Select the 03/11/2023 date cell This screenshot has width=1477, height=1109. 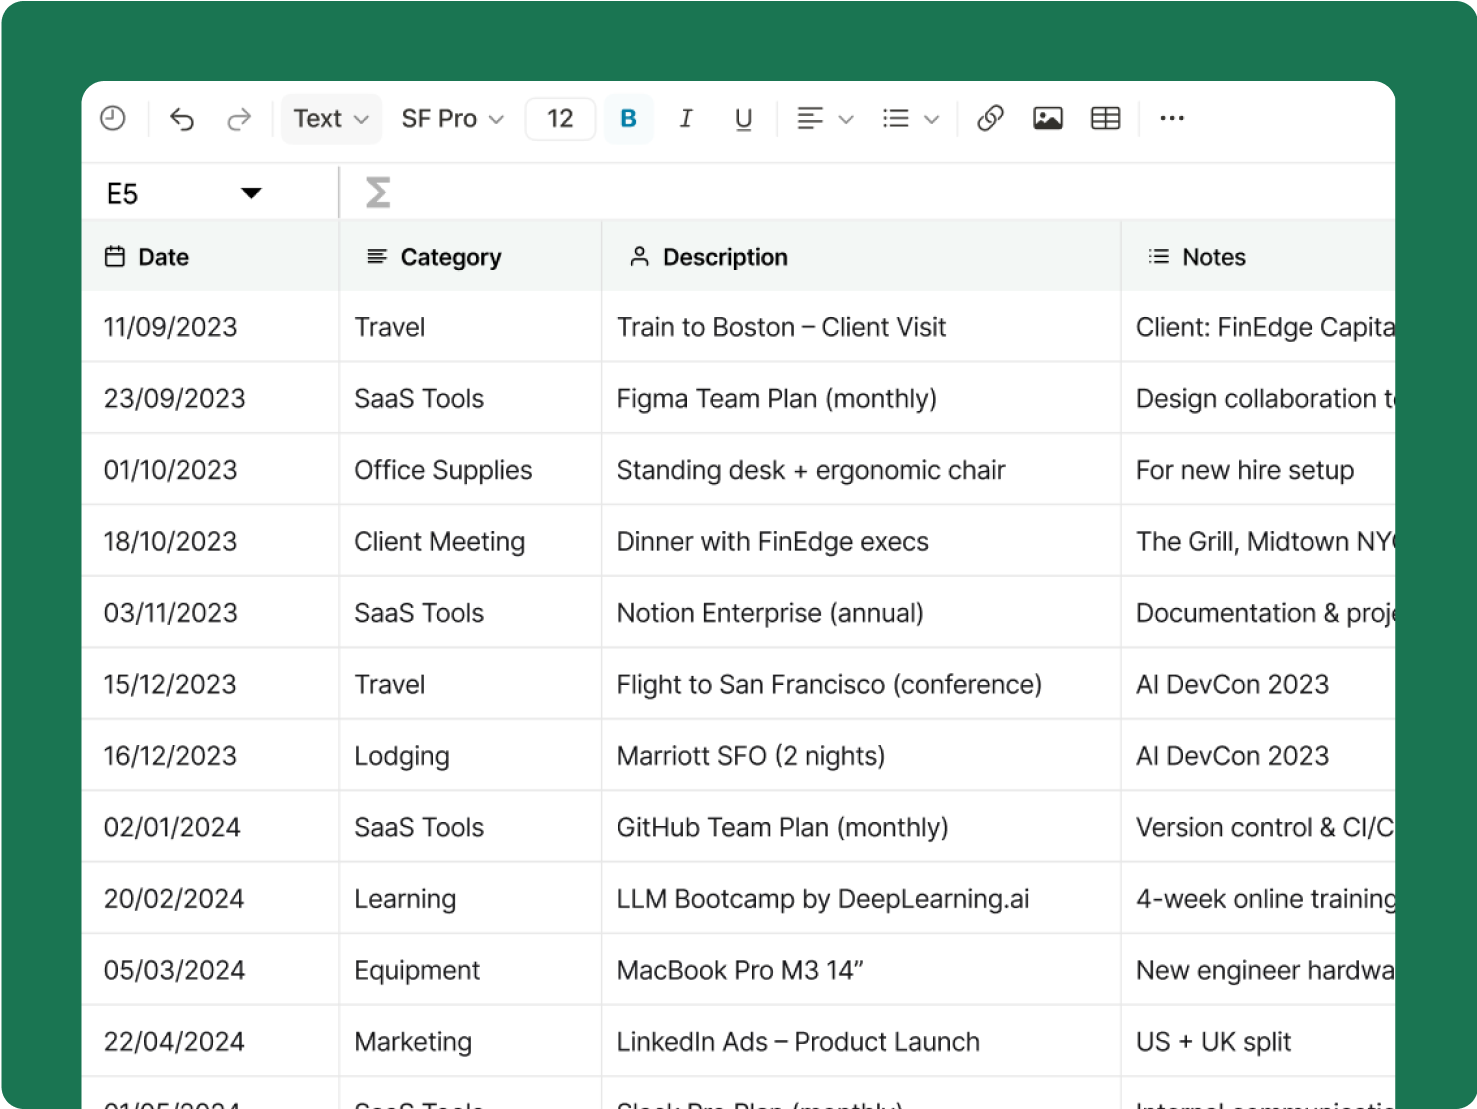click(x=210, y=613)
